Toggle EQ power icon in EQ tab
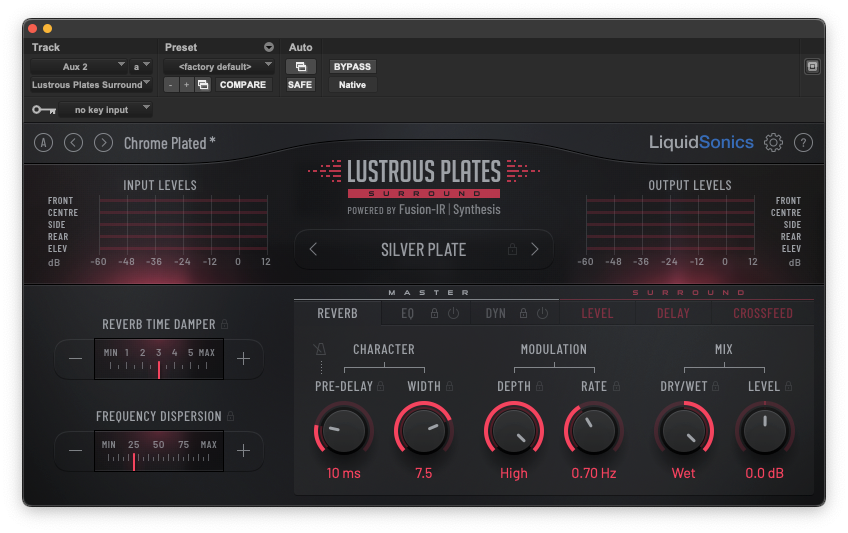Image resolution: width=848 pixels, height=533 pixels. [x=454, y=313]
